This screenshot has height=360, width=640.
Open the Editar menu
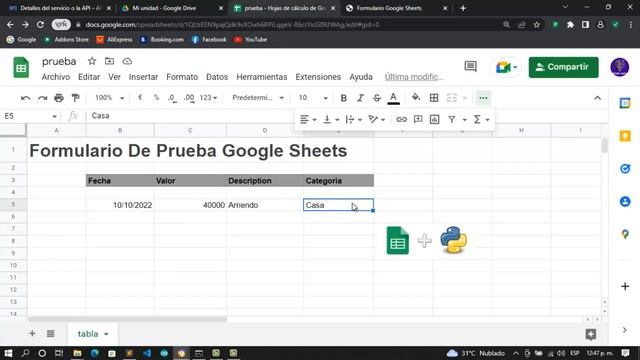click(x=89, y=77)
